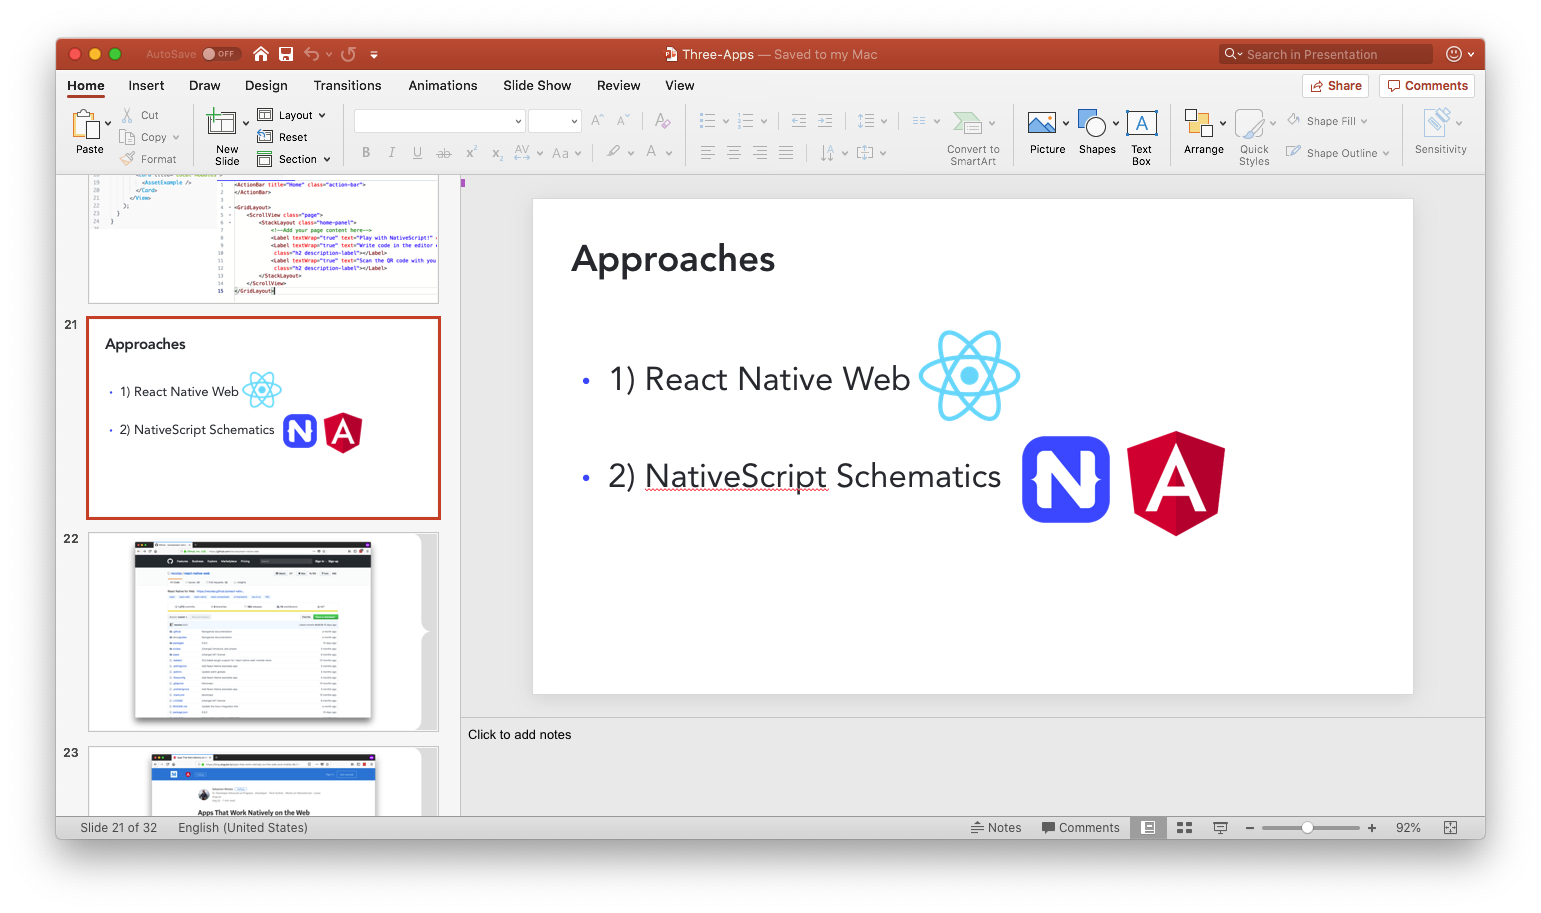
Task: Toggle the Notes pane in status bar
Action: (996, 828)
